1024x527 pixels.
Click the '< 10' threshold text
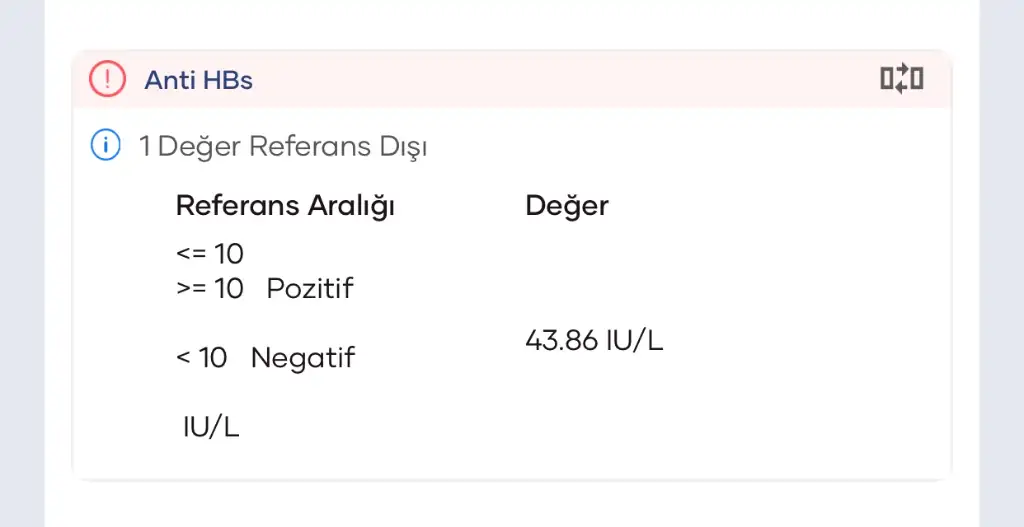pyautogui.click(x=202, y=357)
